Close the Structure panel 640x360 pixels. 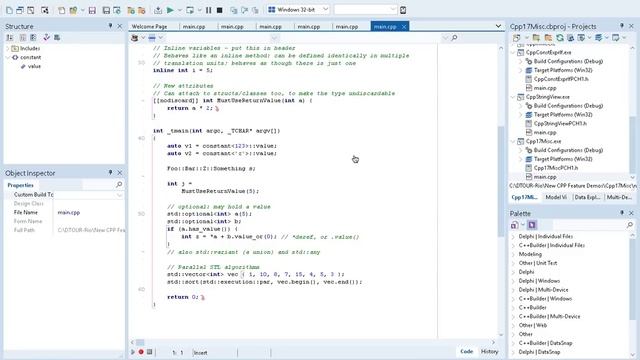click(x=120, y=26)
